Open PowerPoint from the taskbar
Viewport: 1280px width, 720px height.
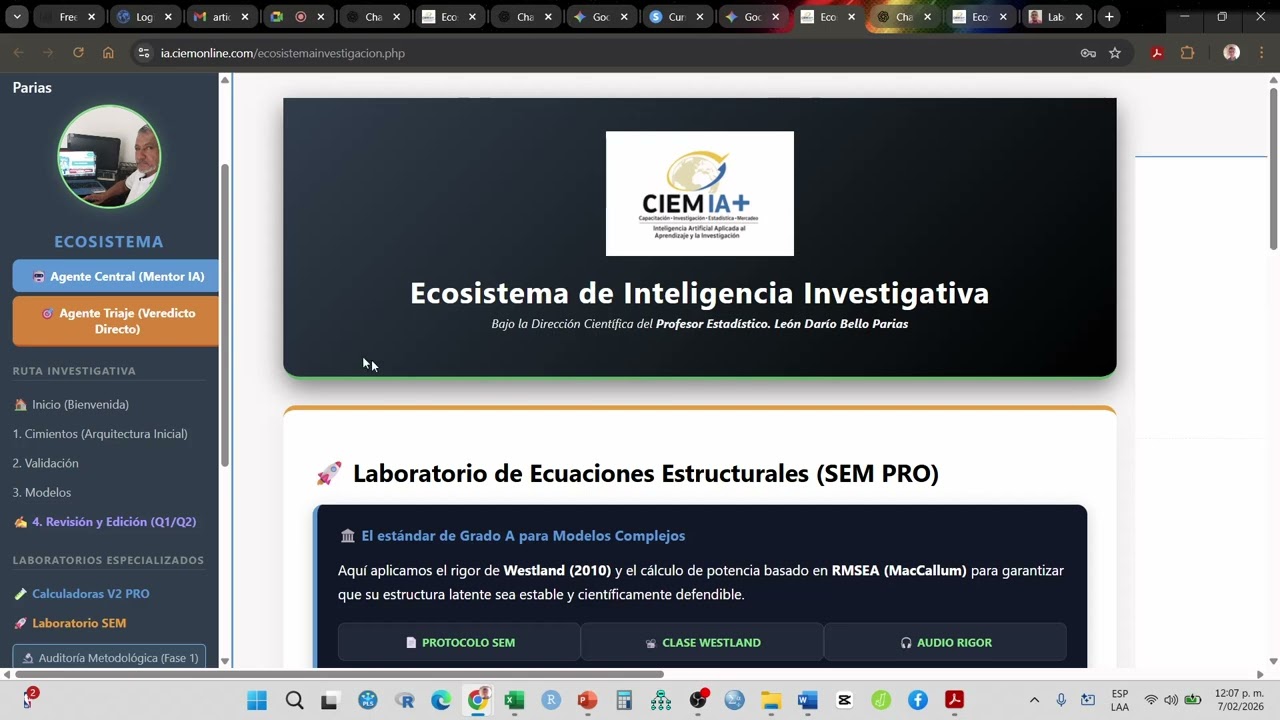point(587,700)
